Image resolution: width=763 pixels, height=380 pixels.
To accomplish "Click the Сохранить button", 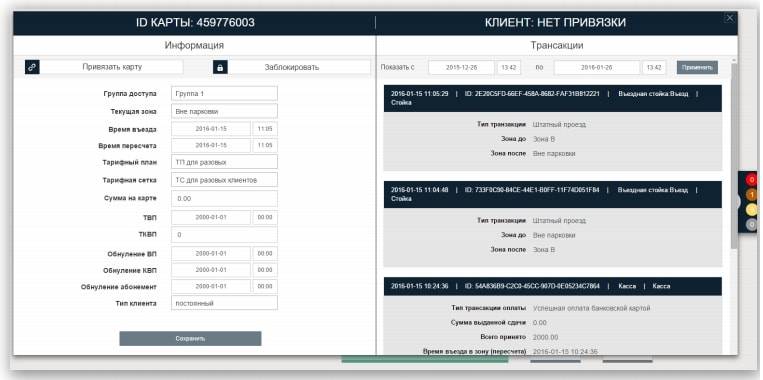I will coord(190,339).
